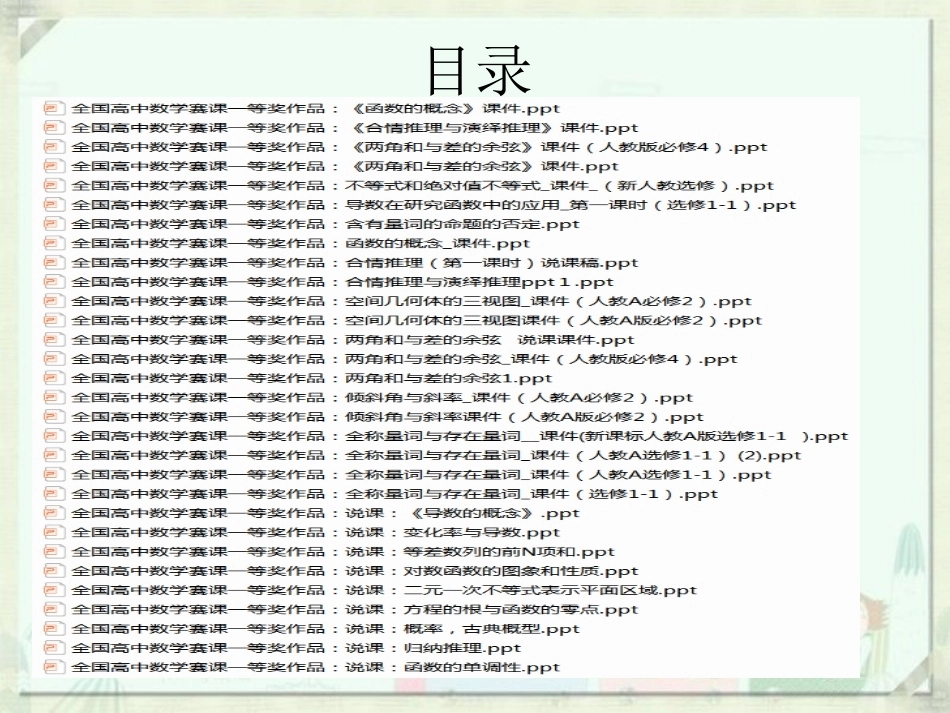The image size is (950, 713).
Task: Click the icon beside 说课：《导数的概念》.ppt
Action: tap(53, 513)
